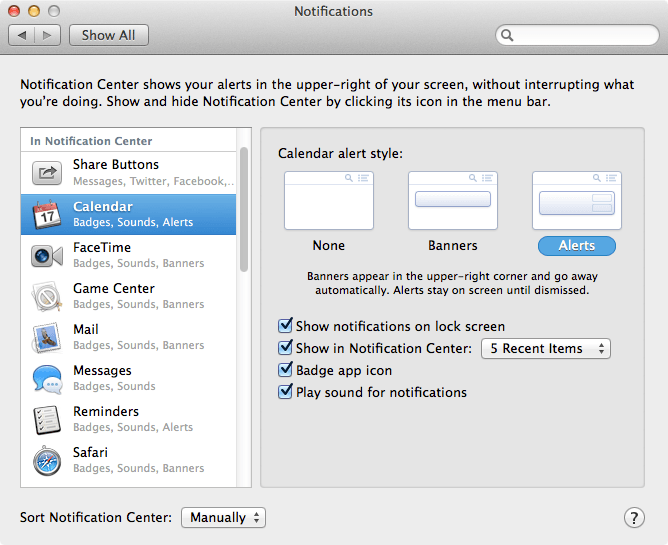Click the app list vertical scrollbar
668x545 pixels.
[244, 210]
